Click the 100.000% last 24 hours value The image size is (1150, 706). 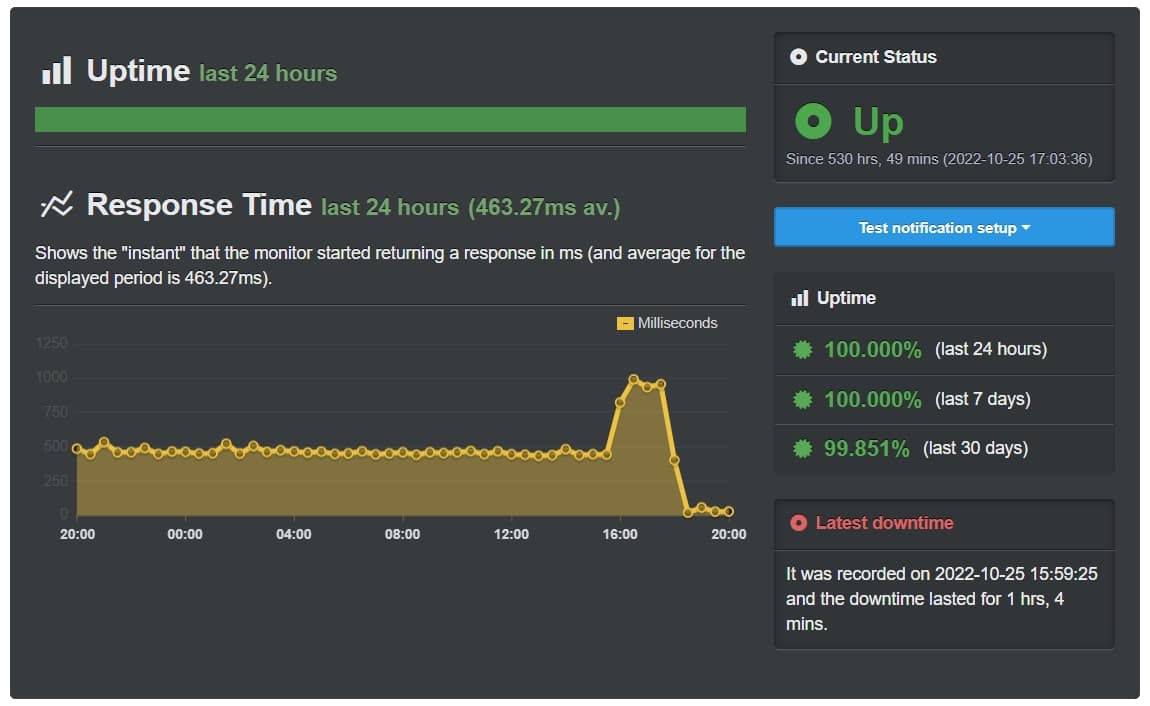[872, 350]
